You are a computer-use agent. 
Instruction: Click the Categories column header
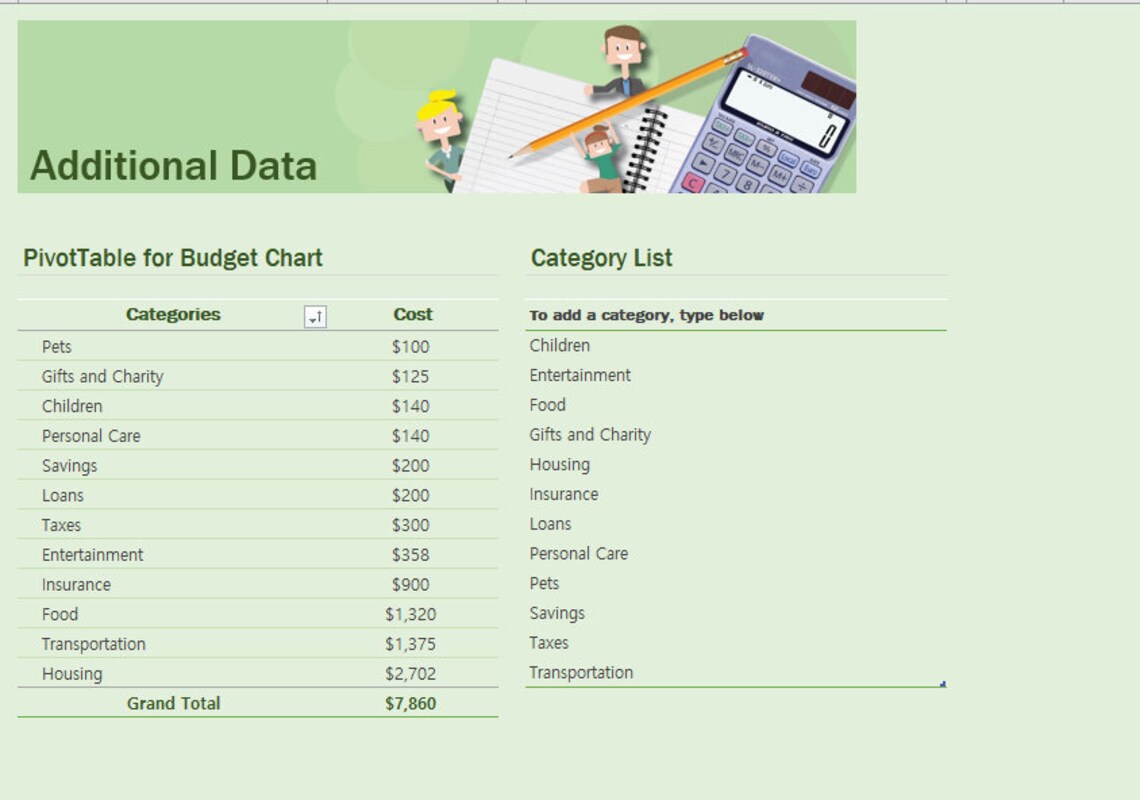[173, 313]
